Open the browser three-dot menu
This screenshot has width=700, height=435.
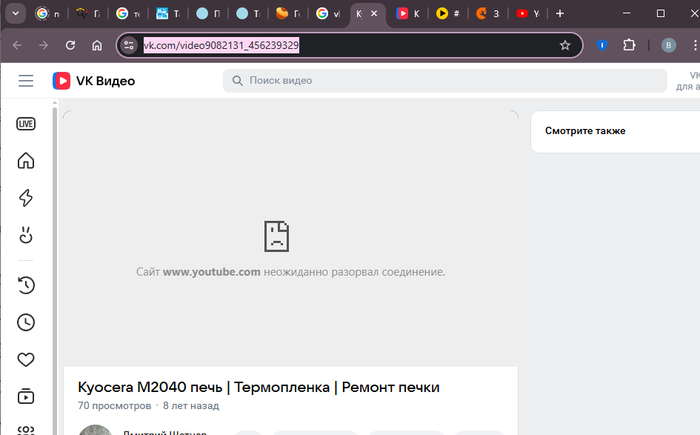tap(695, 45)
